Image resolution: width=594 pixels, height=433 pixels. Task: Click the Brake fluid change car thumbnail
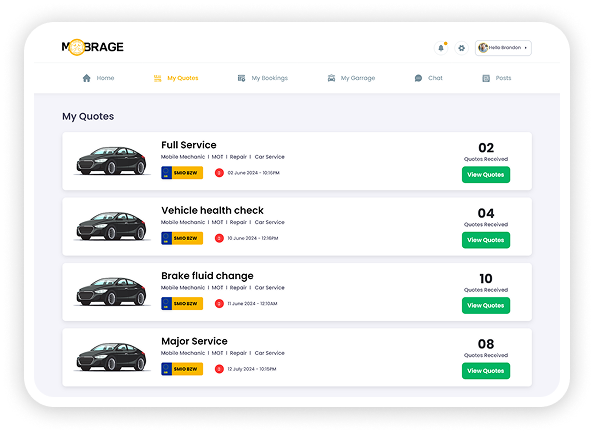111,291
